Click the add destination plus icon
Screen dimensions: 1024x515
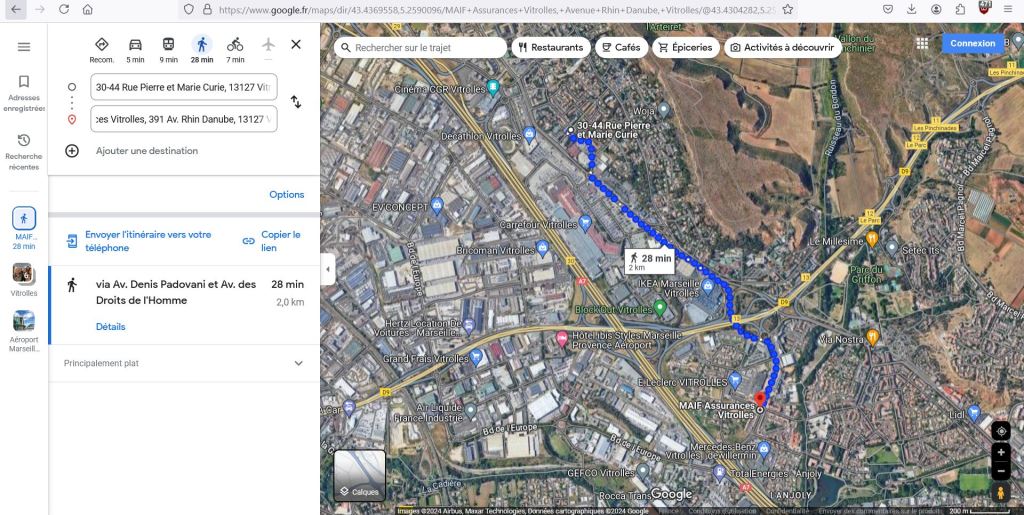[x=72, y=151]
